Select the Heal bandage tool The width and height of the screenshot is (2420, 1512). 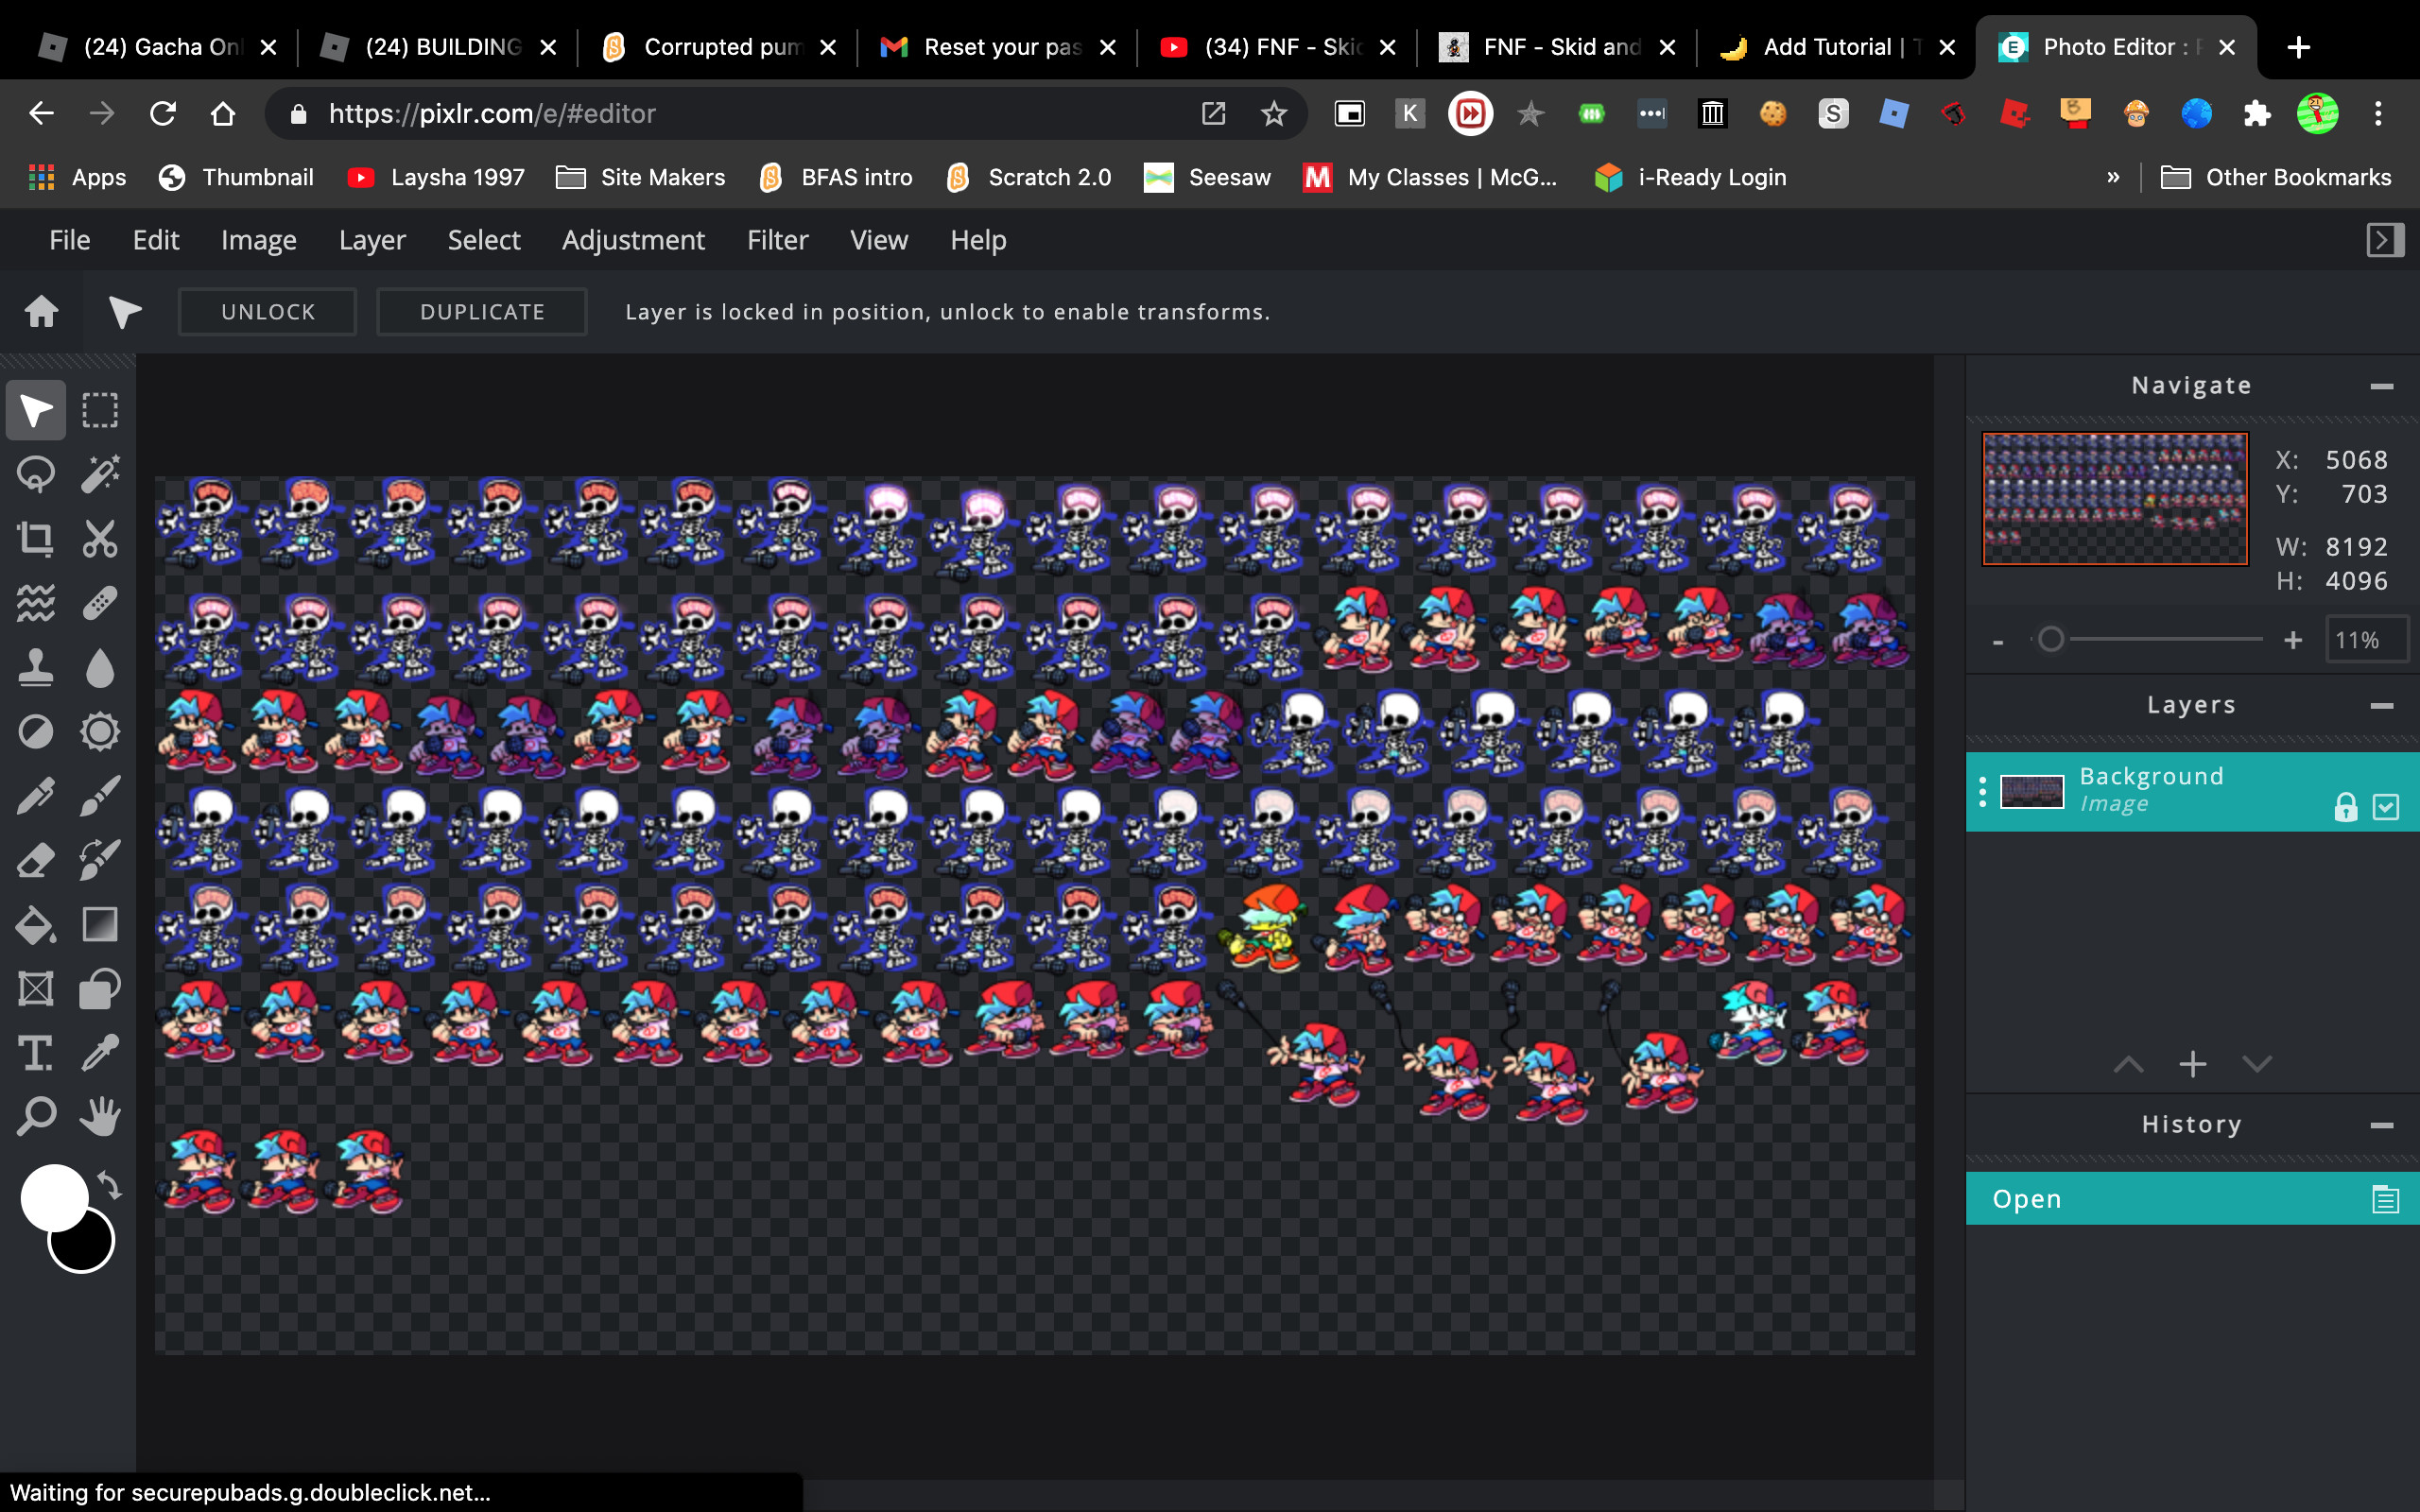tap(100, 603)
